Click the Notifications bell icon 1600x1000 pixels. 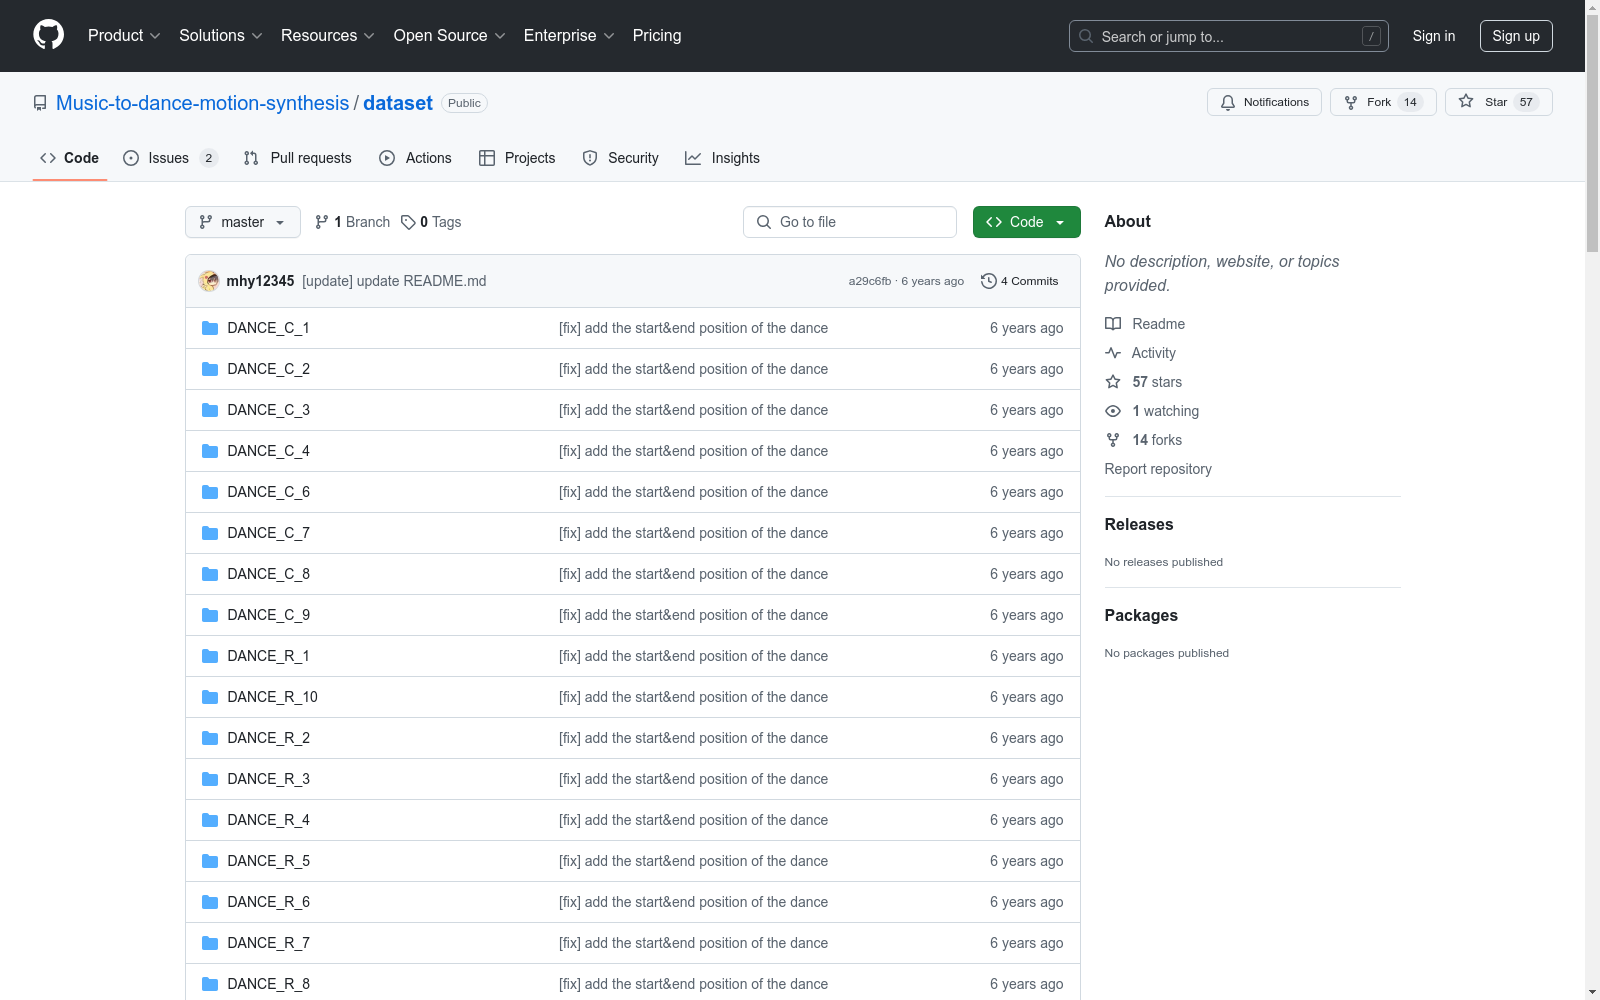[x=1228, y=102]
